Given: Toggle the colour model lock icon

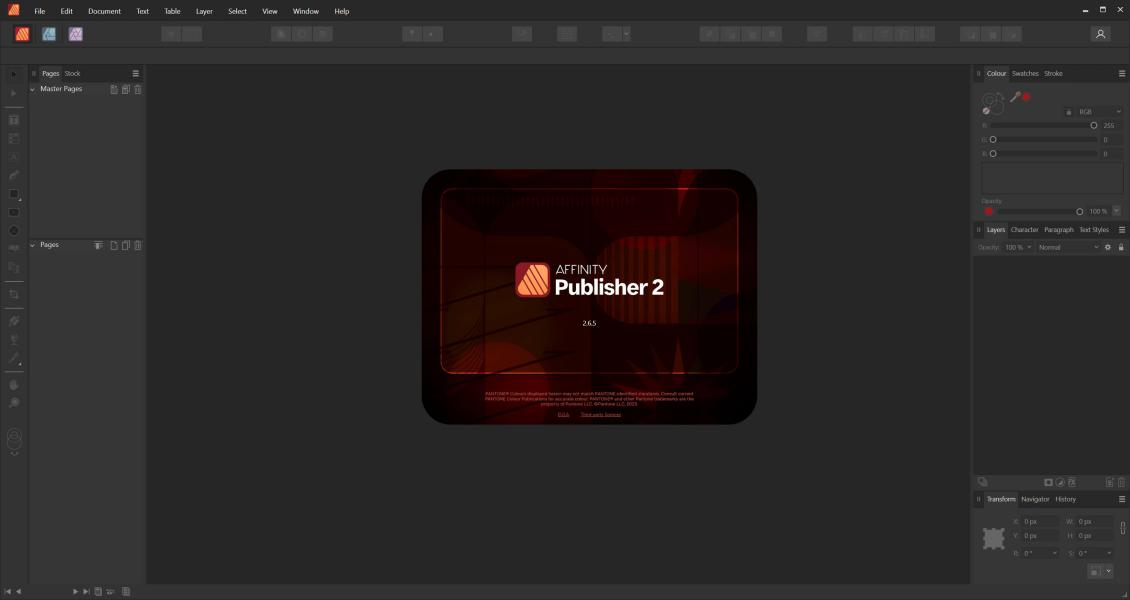Looking at the screenshot, I should click(x=1069, y=112).
